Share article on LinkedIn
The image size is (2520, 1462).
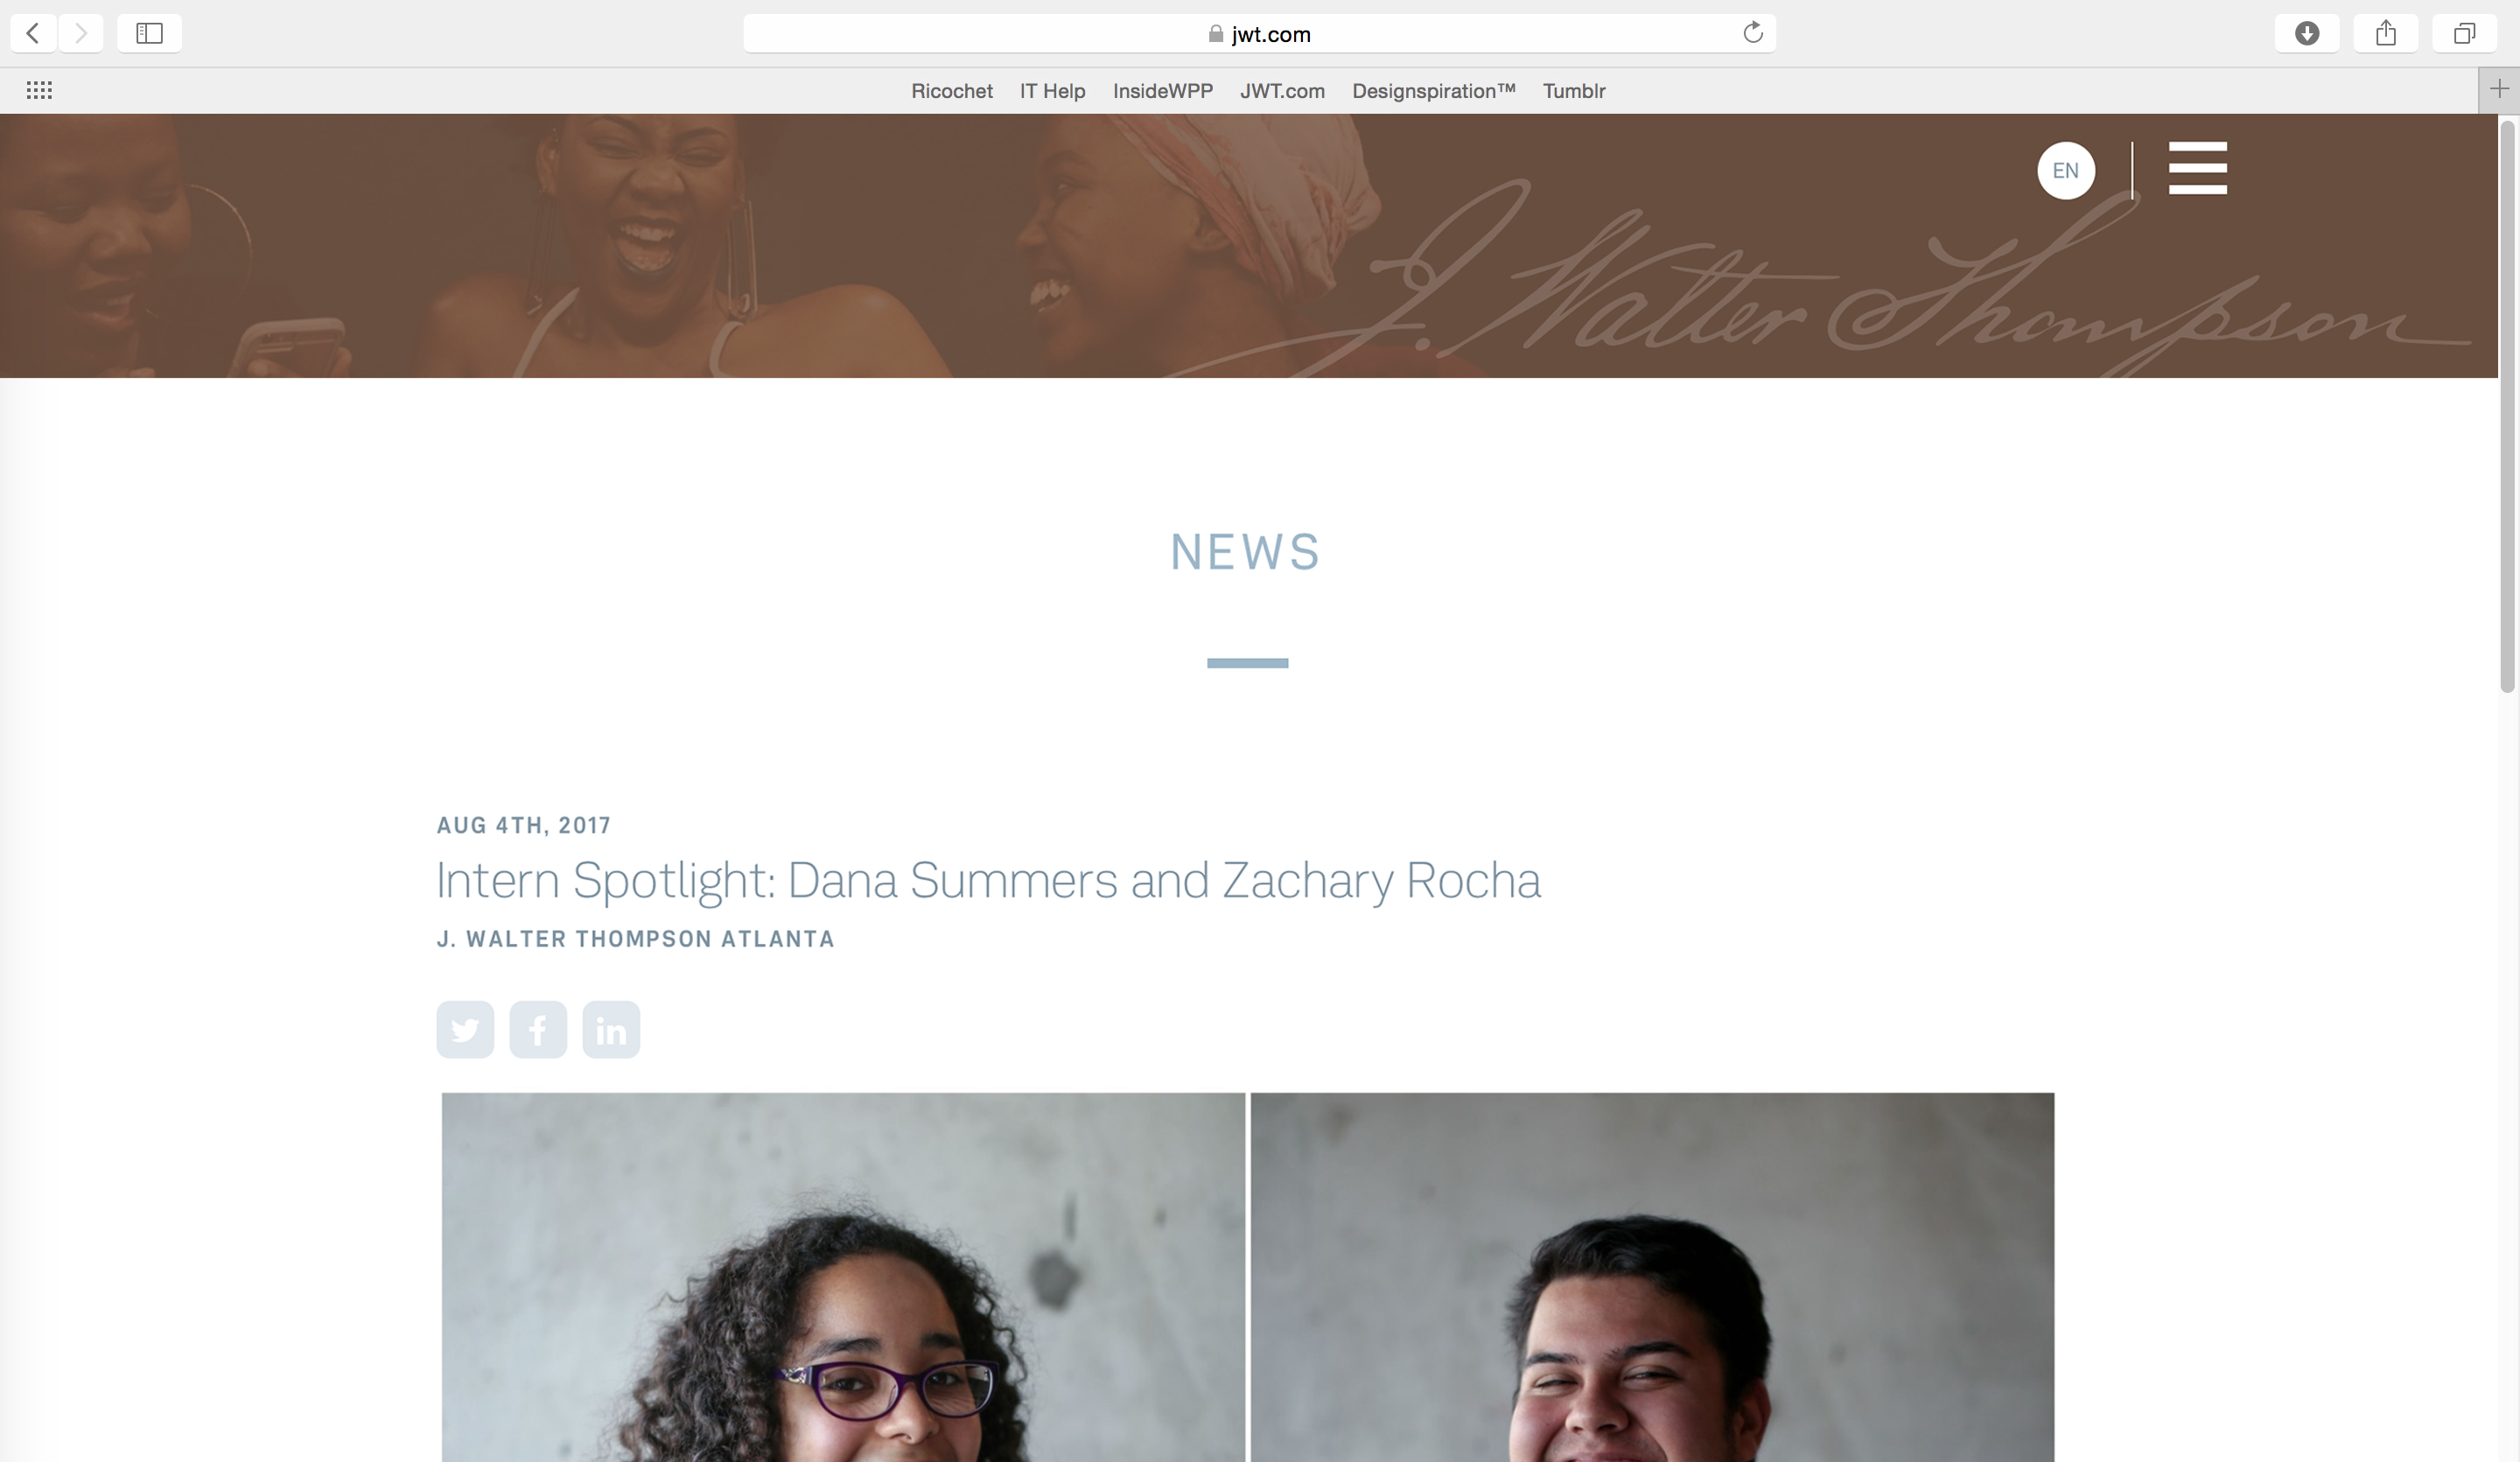[x=611, y=1029]
